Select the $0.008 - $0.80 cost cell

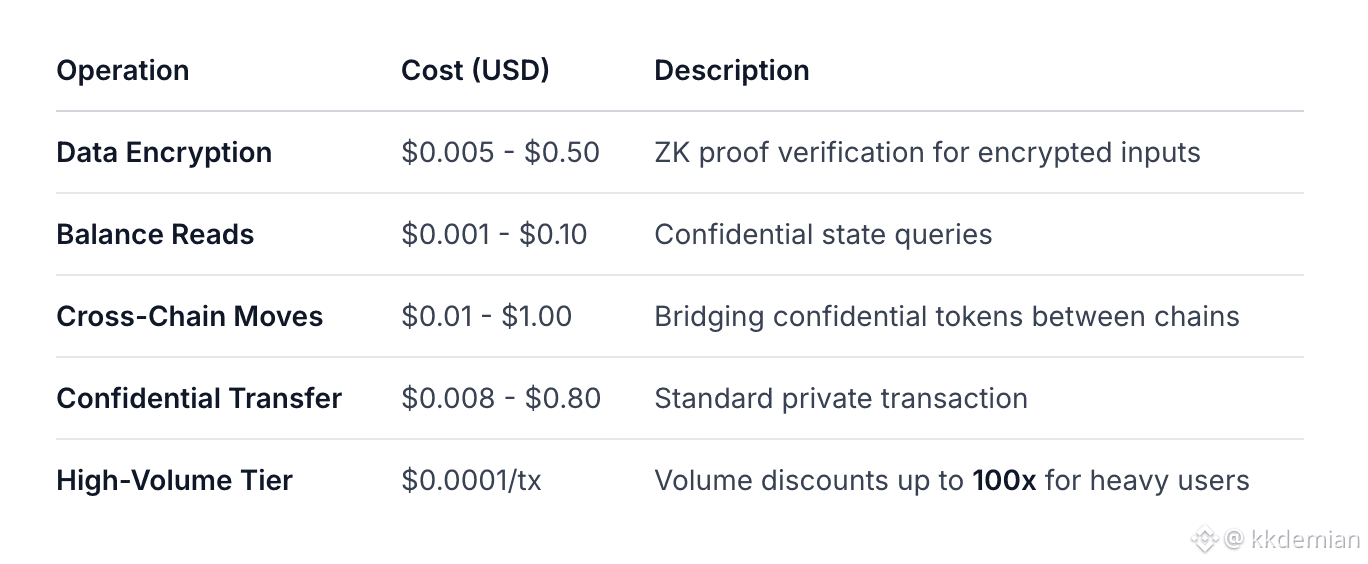coord(501,399)
